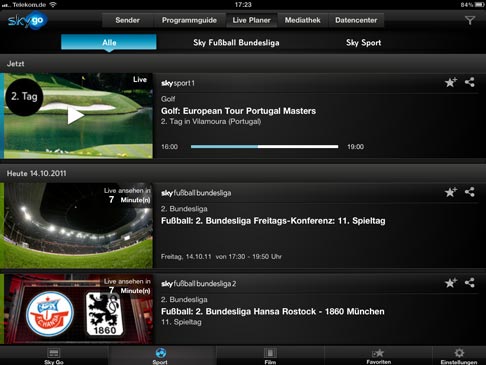The image size is (486, 365).
Task: Filter by Sky Sport
Action: (363, 43)
